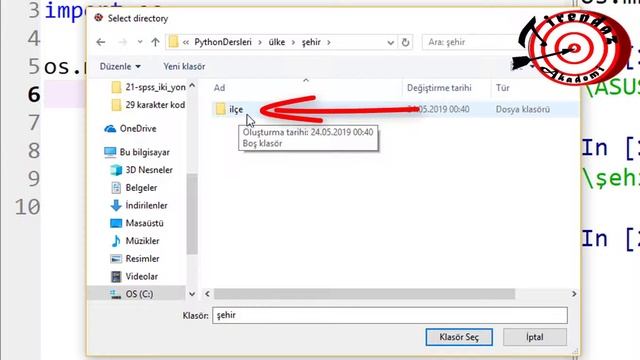Click şehir in the address path
This screenshot has width=640, height=360.
tap(311, 42)
